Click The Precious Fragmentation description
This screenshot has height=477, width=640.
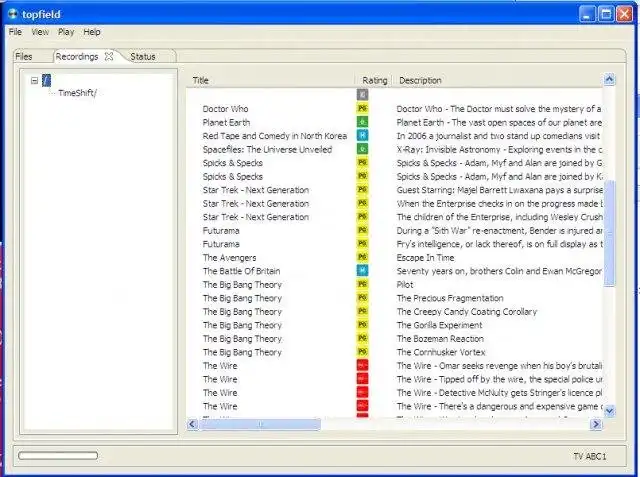450,298
